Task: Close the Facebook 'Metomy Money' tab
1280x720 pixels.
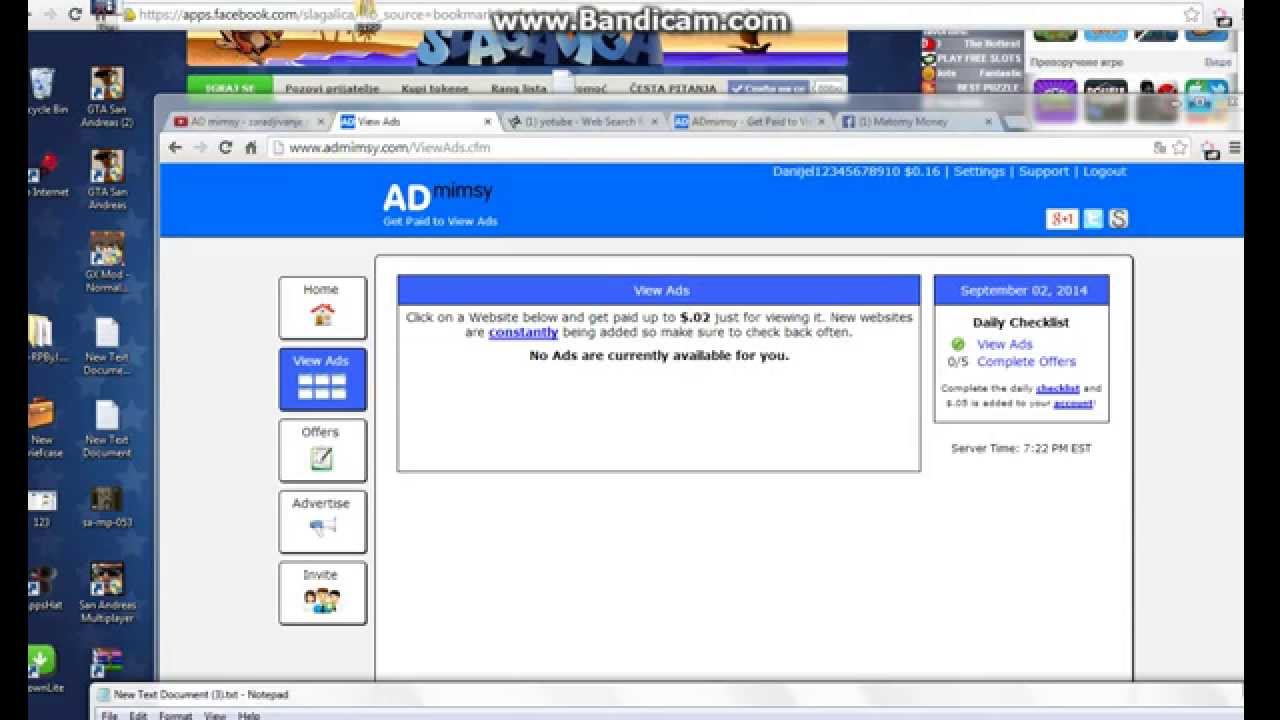Action: pos(989,122)
